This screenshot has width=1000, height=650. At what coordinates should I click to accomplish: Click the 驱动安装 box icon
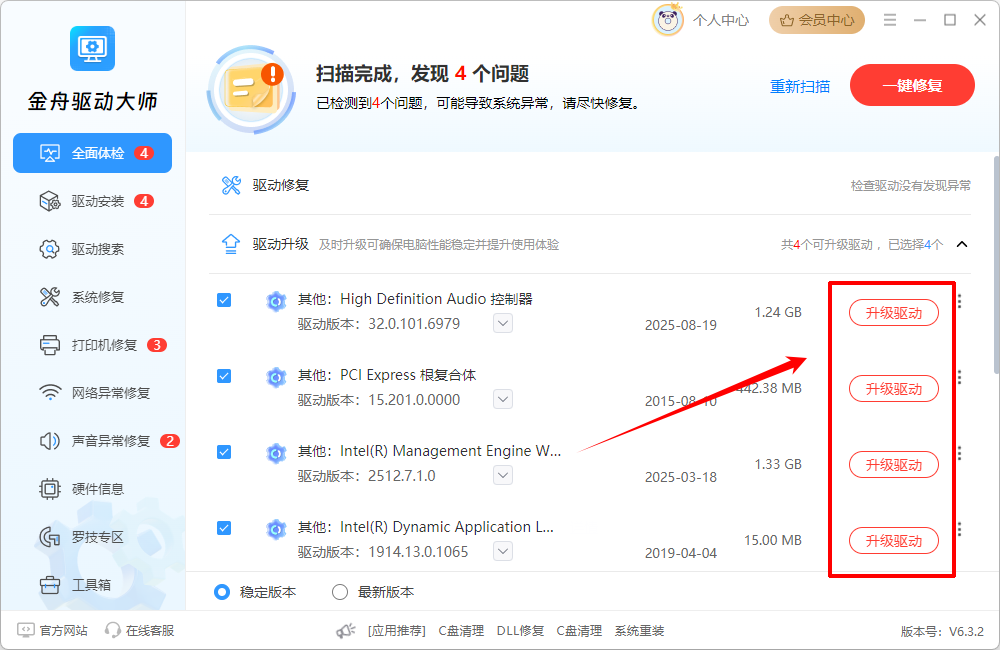coord(50,202)
